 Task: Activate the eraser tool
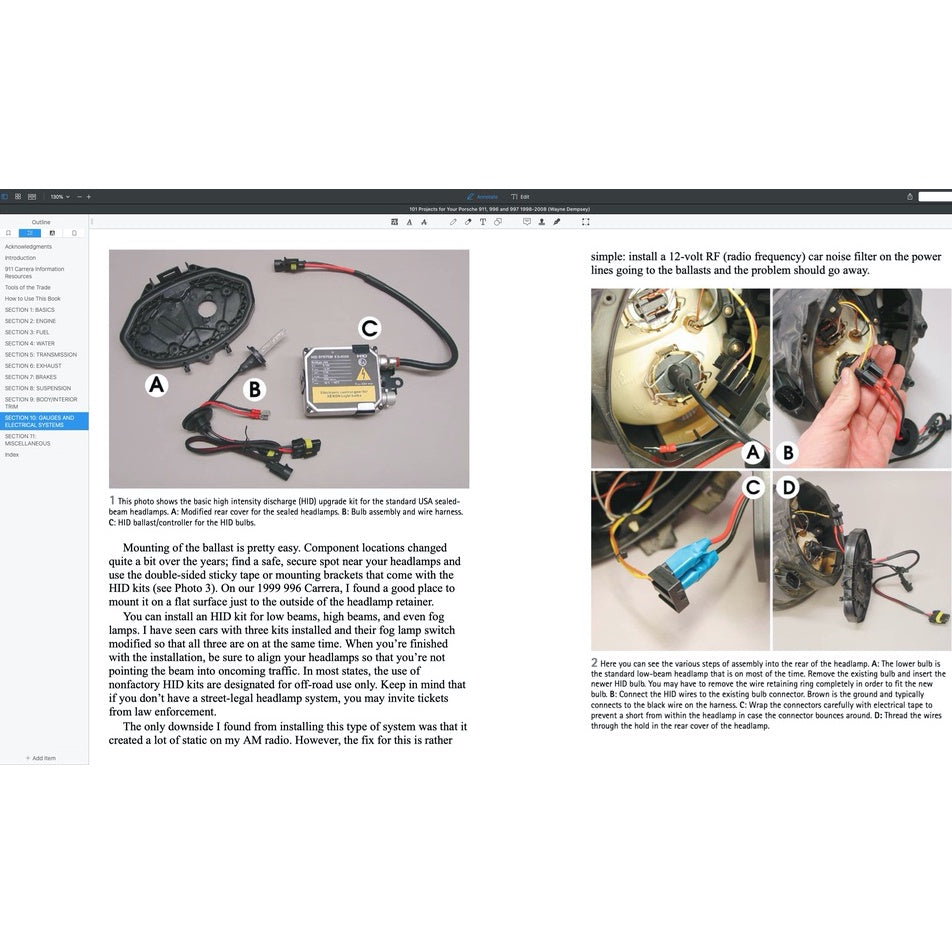468,222
